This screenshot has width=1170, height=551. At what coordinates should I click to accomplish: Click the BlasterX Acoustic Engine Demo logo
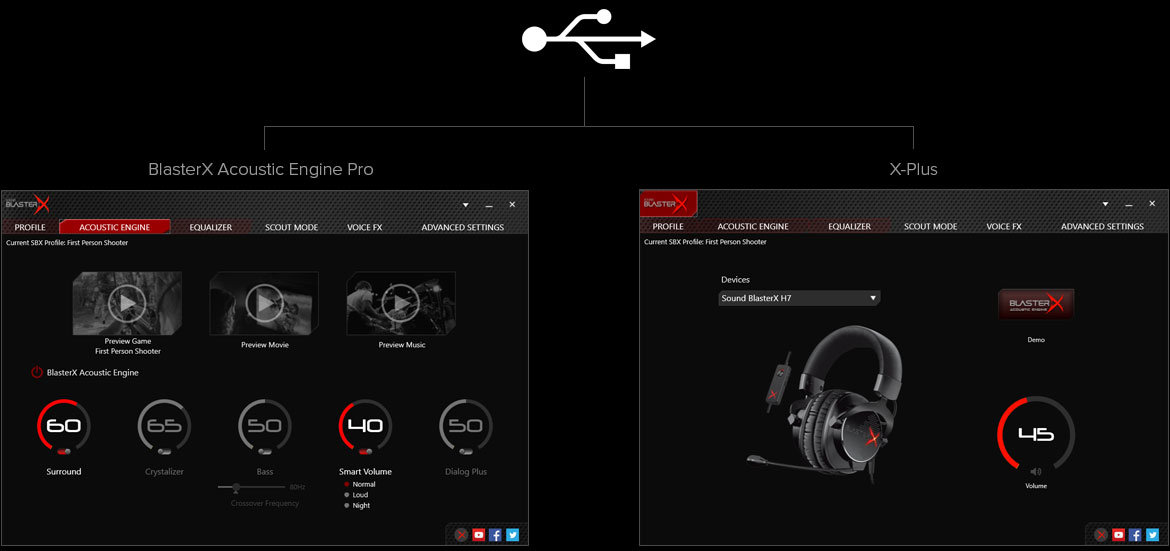1035,304
